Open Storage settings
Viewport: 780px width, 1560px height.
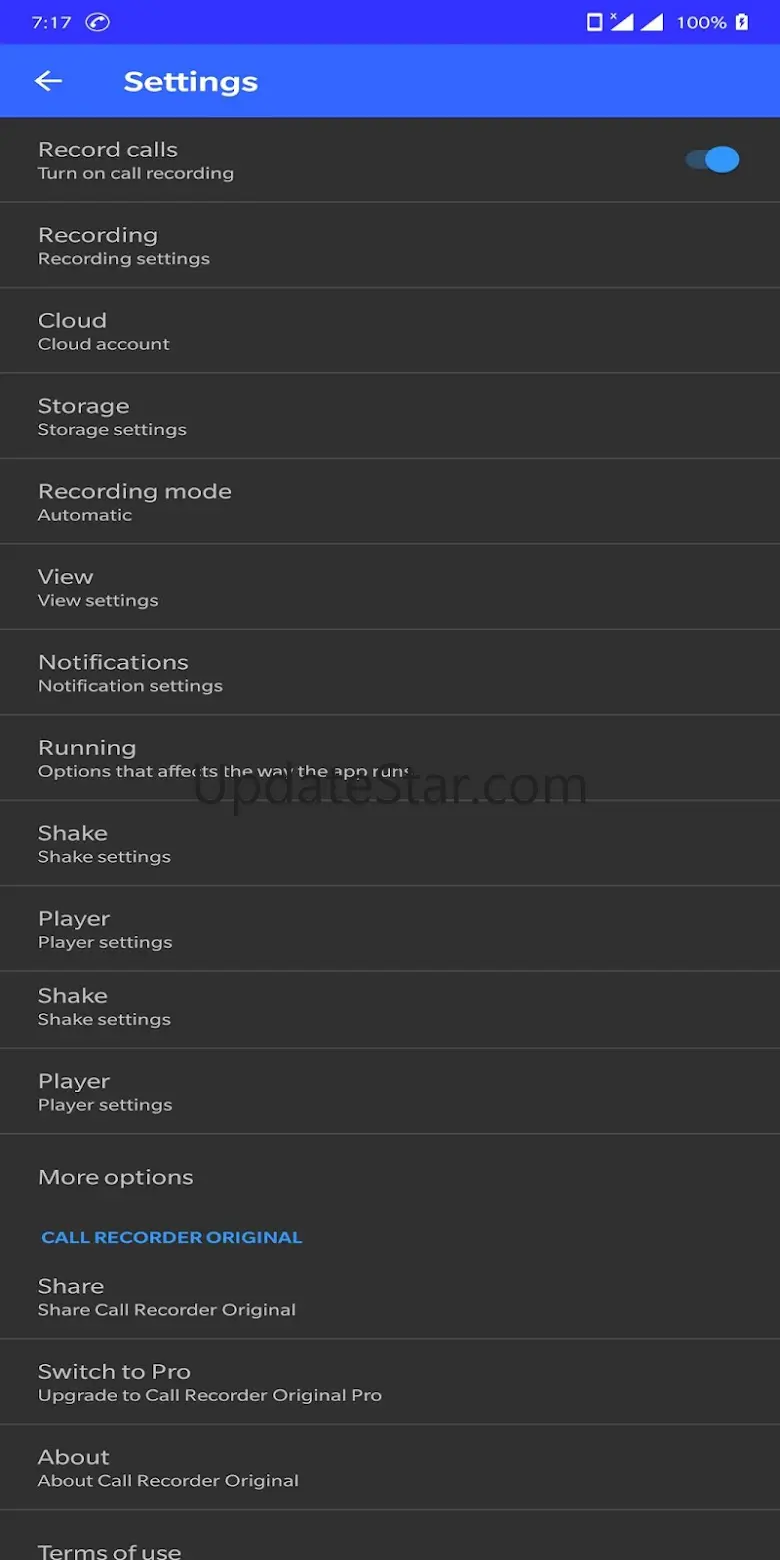[390, 416]
